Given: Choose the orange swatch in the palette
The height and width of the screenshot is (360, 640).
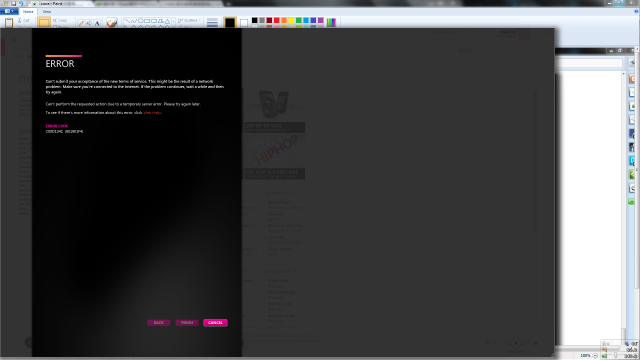Looking at the screenshot, I should click(284, 20).
